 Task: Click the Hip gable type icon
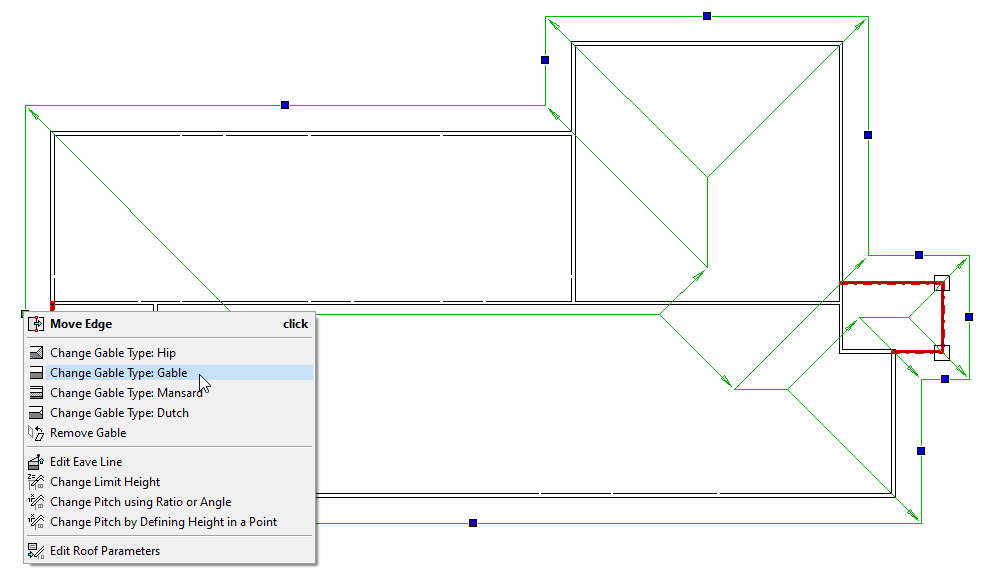(x=37, y=353)
